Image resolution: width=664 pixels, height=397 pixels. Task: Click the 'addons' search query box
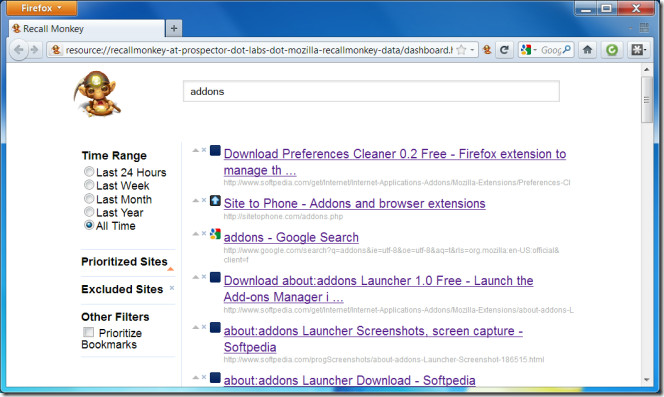click(x=371, y=91)
